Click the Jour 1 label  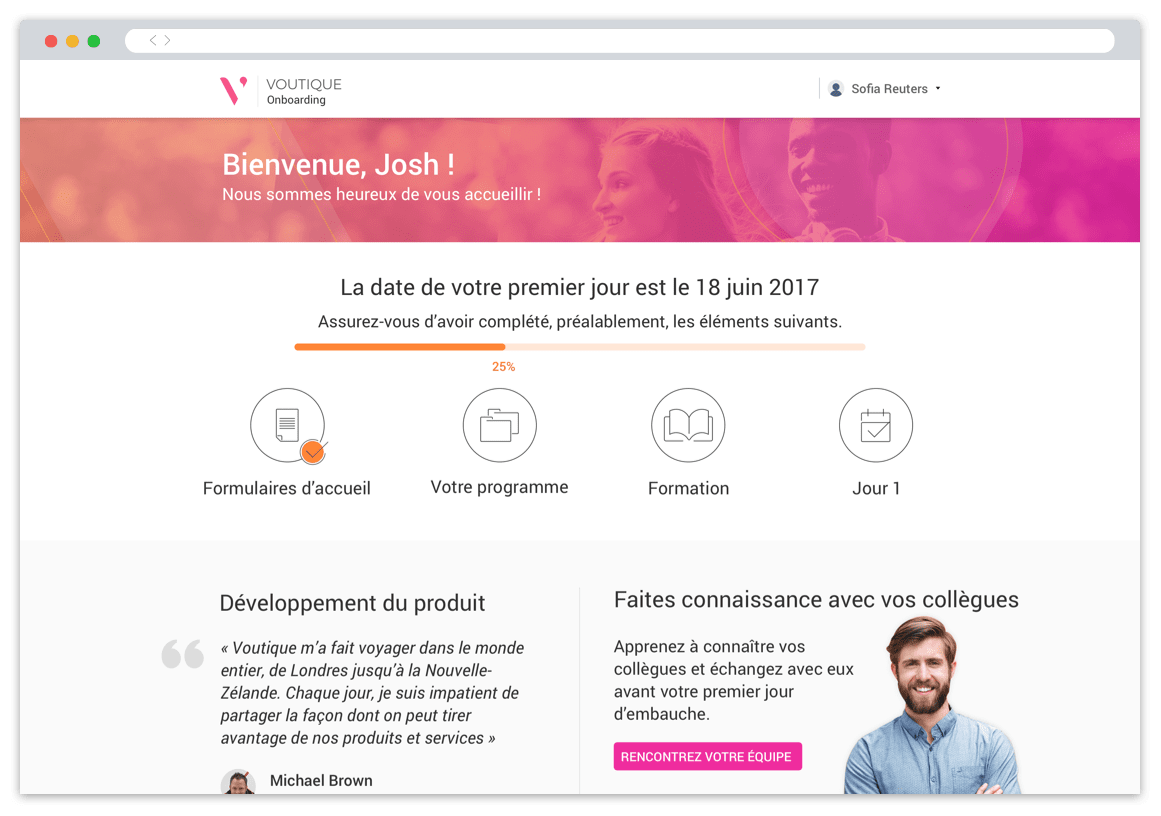pos(876,489)
